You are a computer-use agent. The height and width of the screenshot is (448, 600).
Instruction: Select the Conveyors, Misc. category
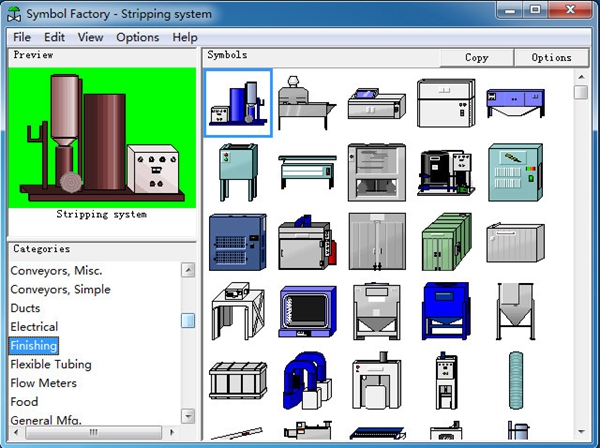point(56,270)
